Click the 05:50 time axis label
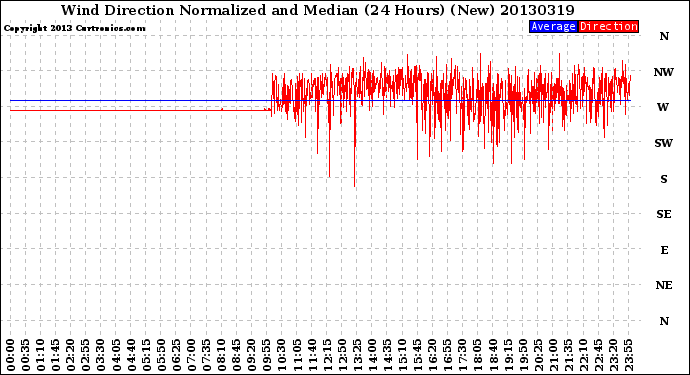 [161, 355]
